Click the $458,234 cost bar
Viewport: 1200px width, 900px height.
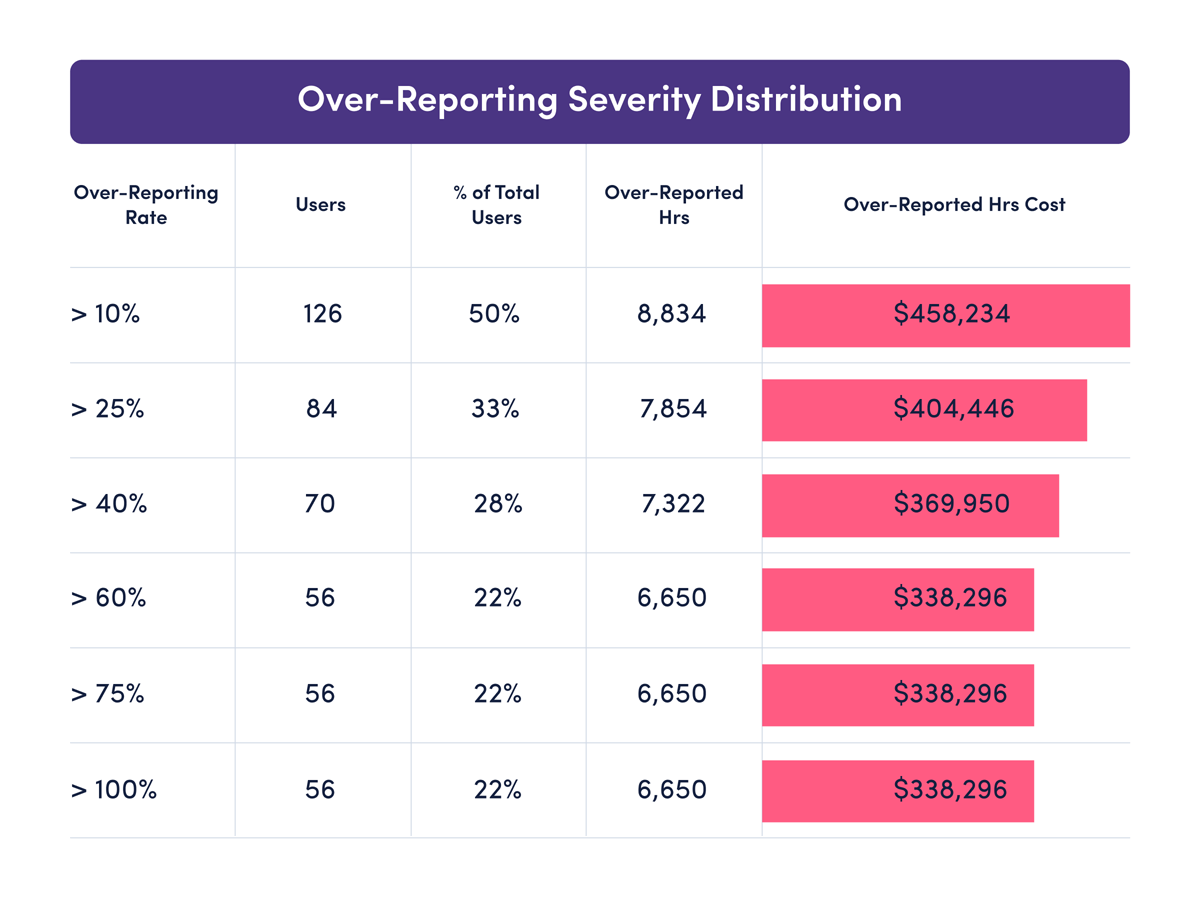tap(946, 314)
